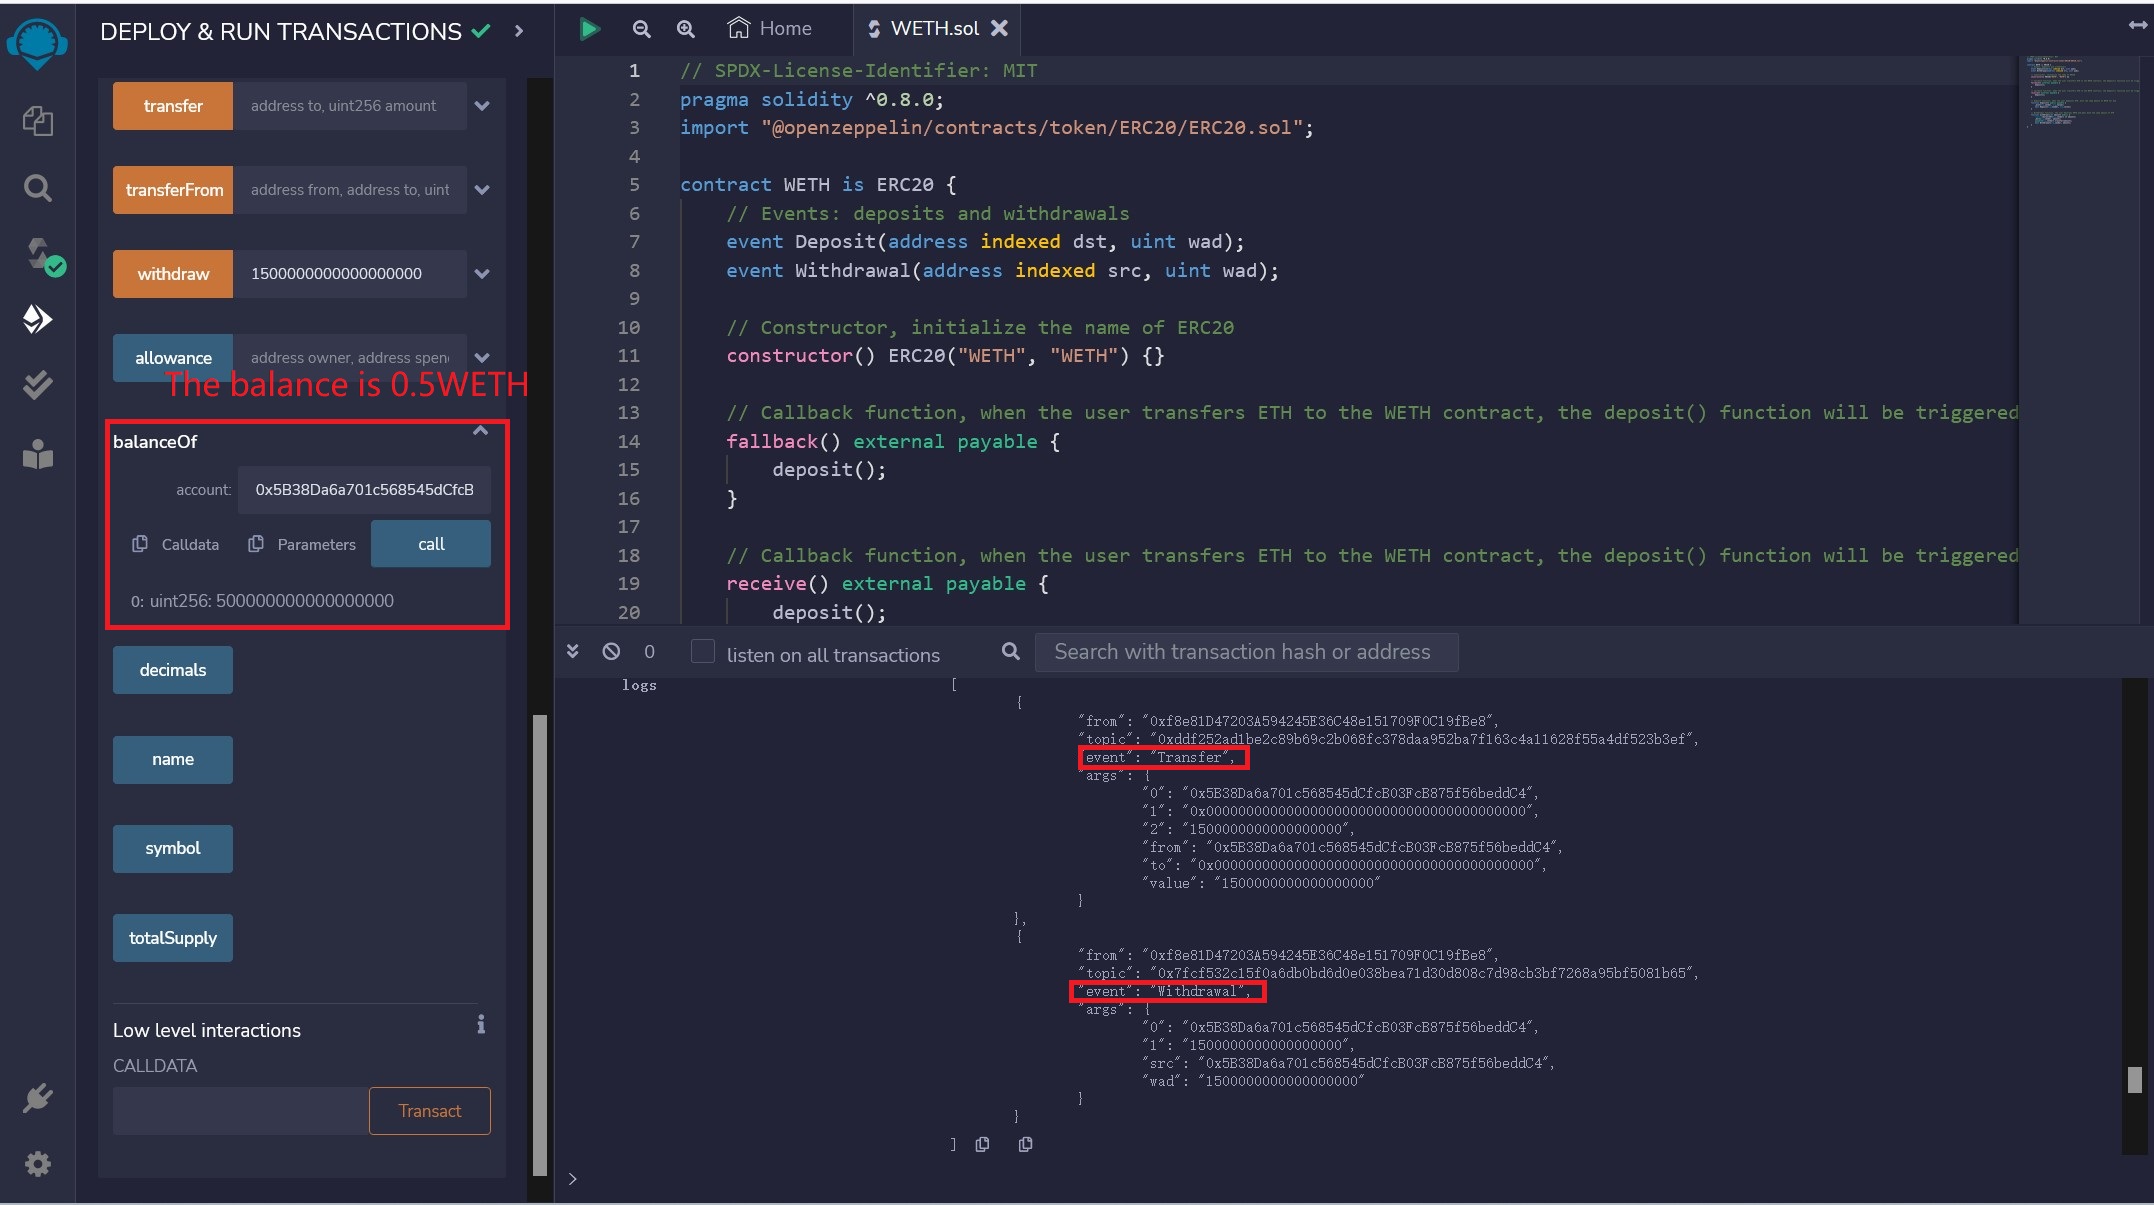This screenshot has width=2154, height=1205.
Task: Click the transferFrom button
Action: tap(173, 190)
